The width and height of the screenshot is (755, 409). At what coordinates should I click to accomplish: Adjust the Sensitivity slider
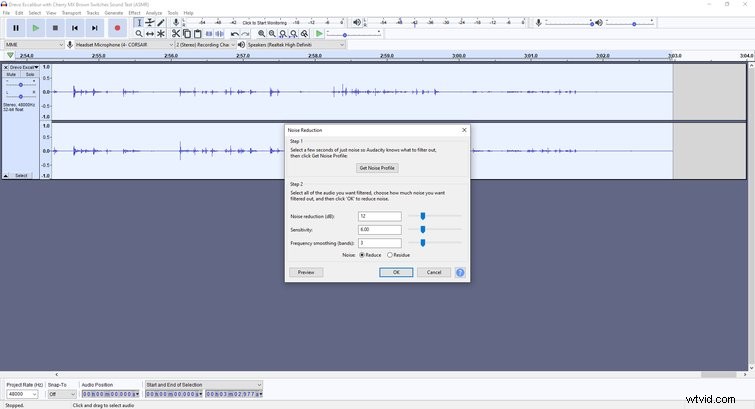423,229
